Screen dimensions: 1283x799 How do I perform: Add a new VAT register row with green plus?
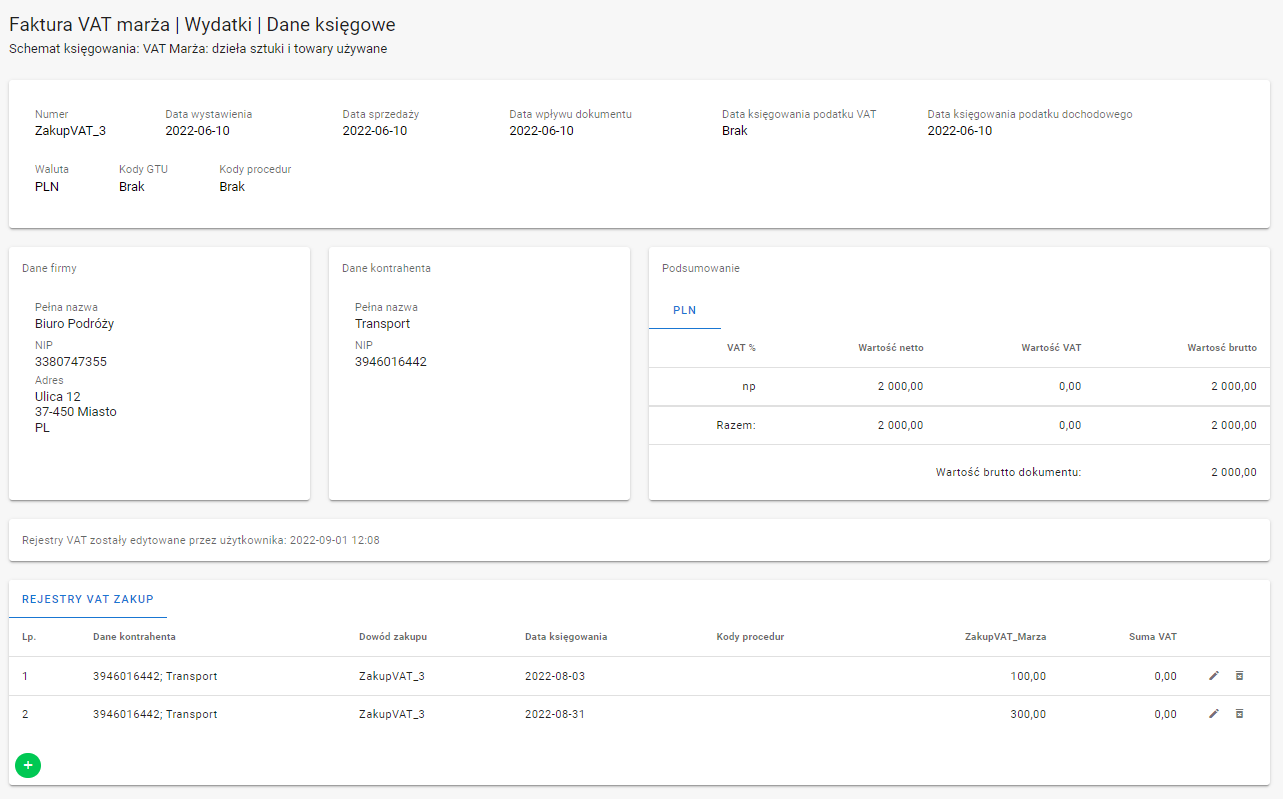tap(28, 765)
